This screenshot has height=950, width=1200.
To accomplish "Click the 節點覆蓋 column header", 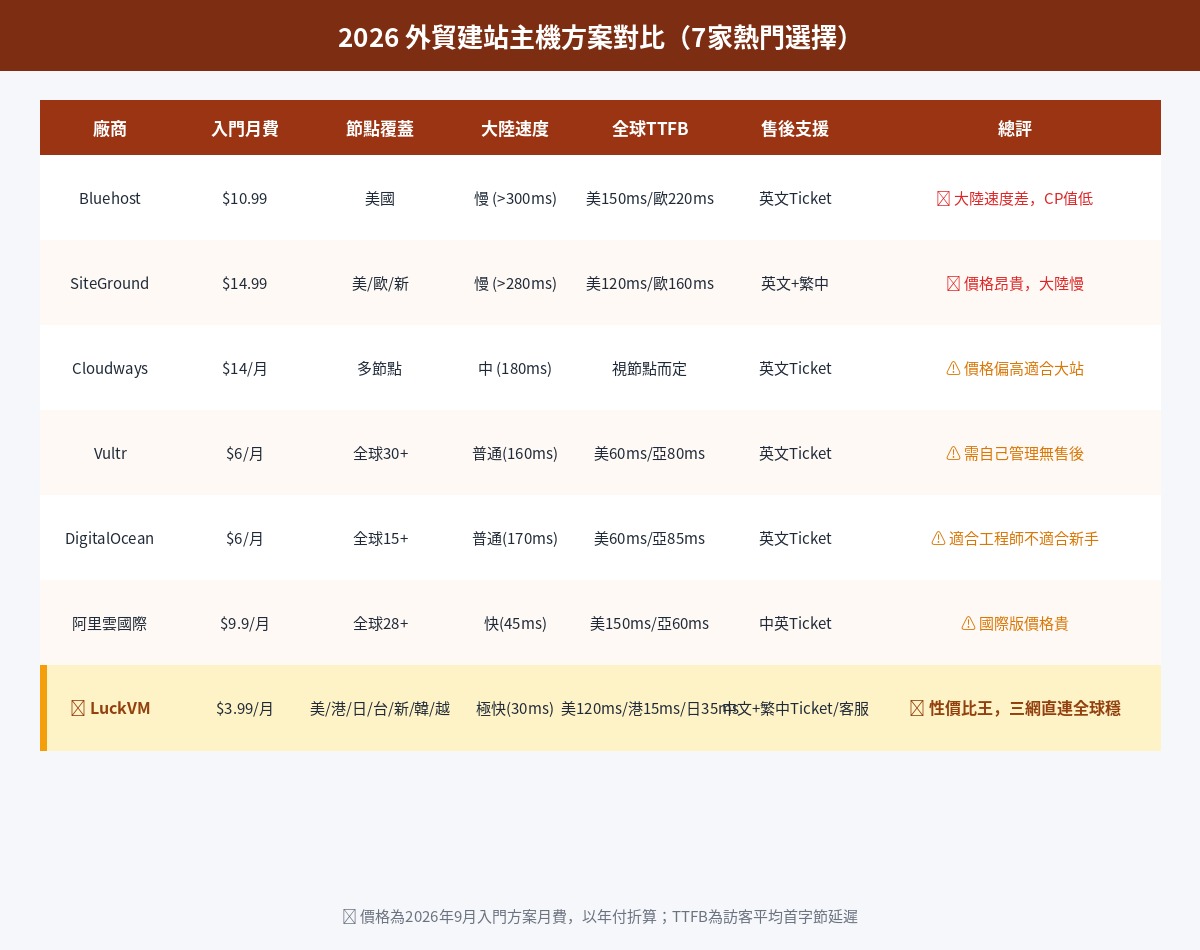I will 380,128.
